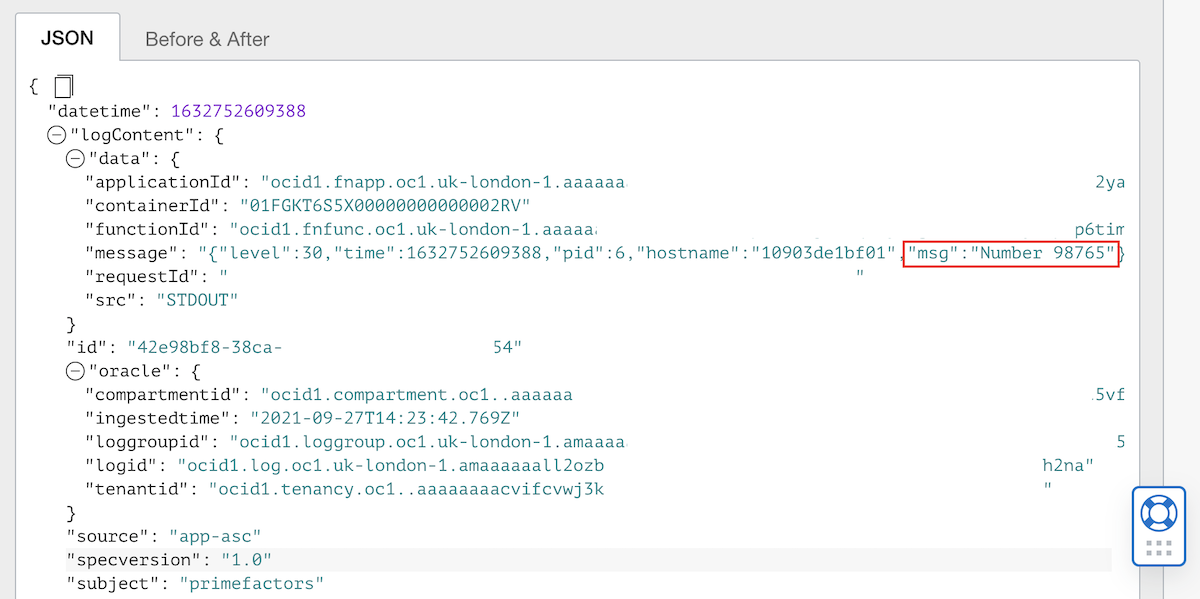Screen dimensions: 1200x599
Task: Collapse the oracle node
Action: coord(73,370)
